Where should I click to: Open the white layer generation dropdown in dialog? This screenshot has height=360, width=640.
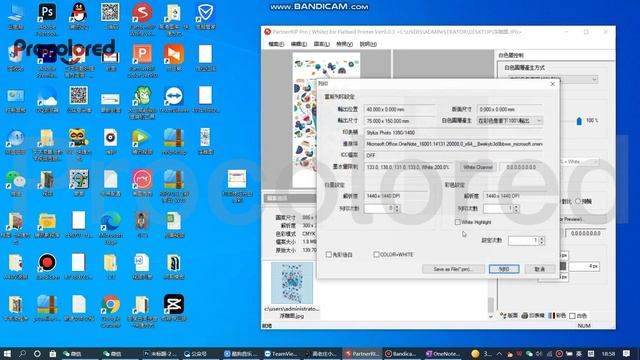click(x=510, y=121)
